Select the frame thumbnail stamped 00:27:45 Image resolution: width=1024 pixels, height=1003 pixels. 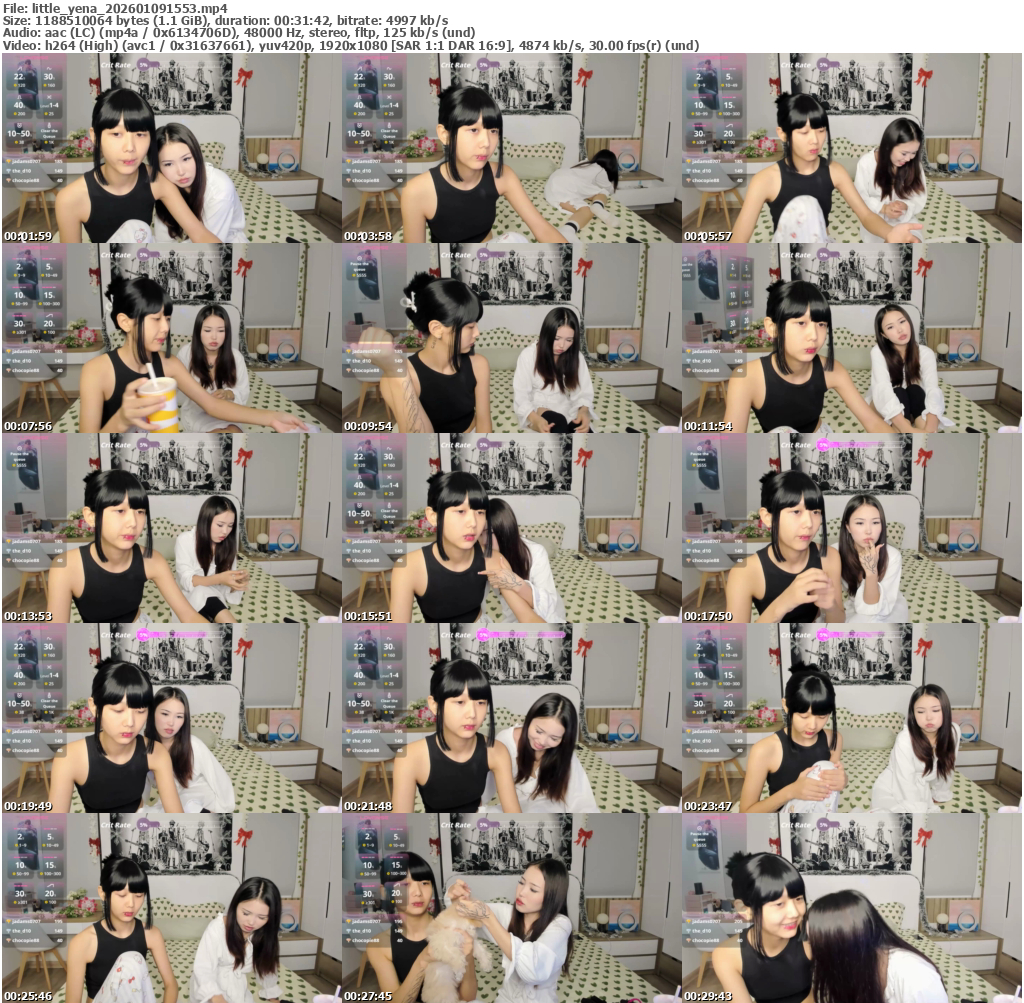[511, 908]
